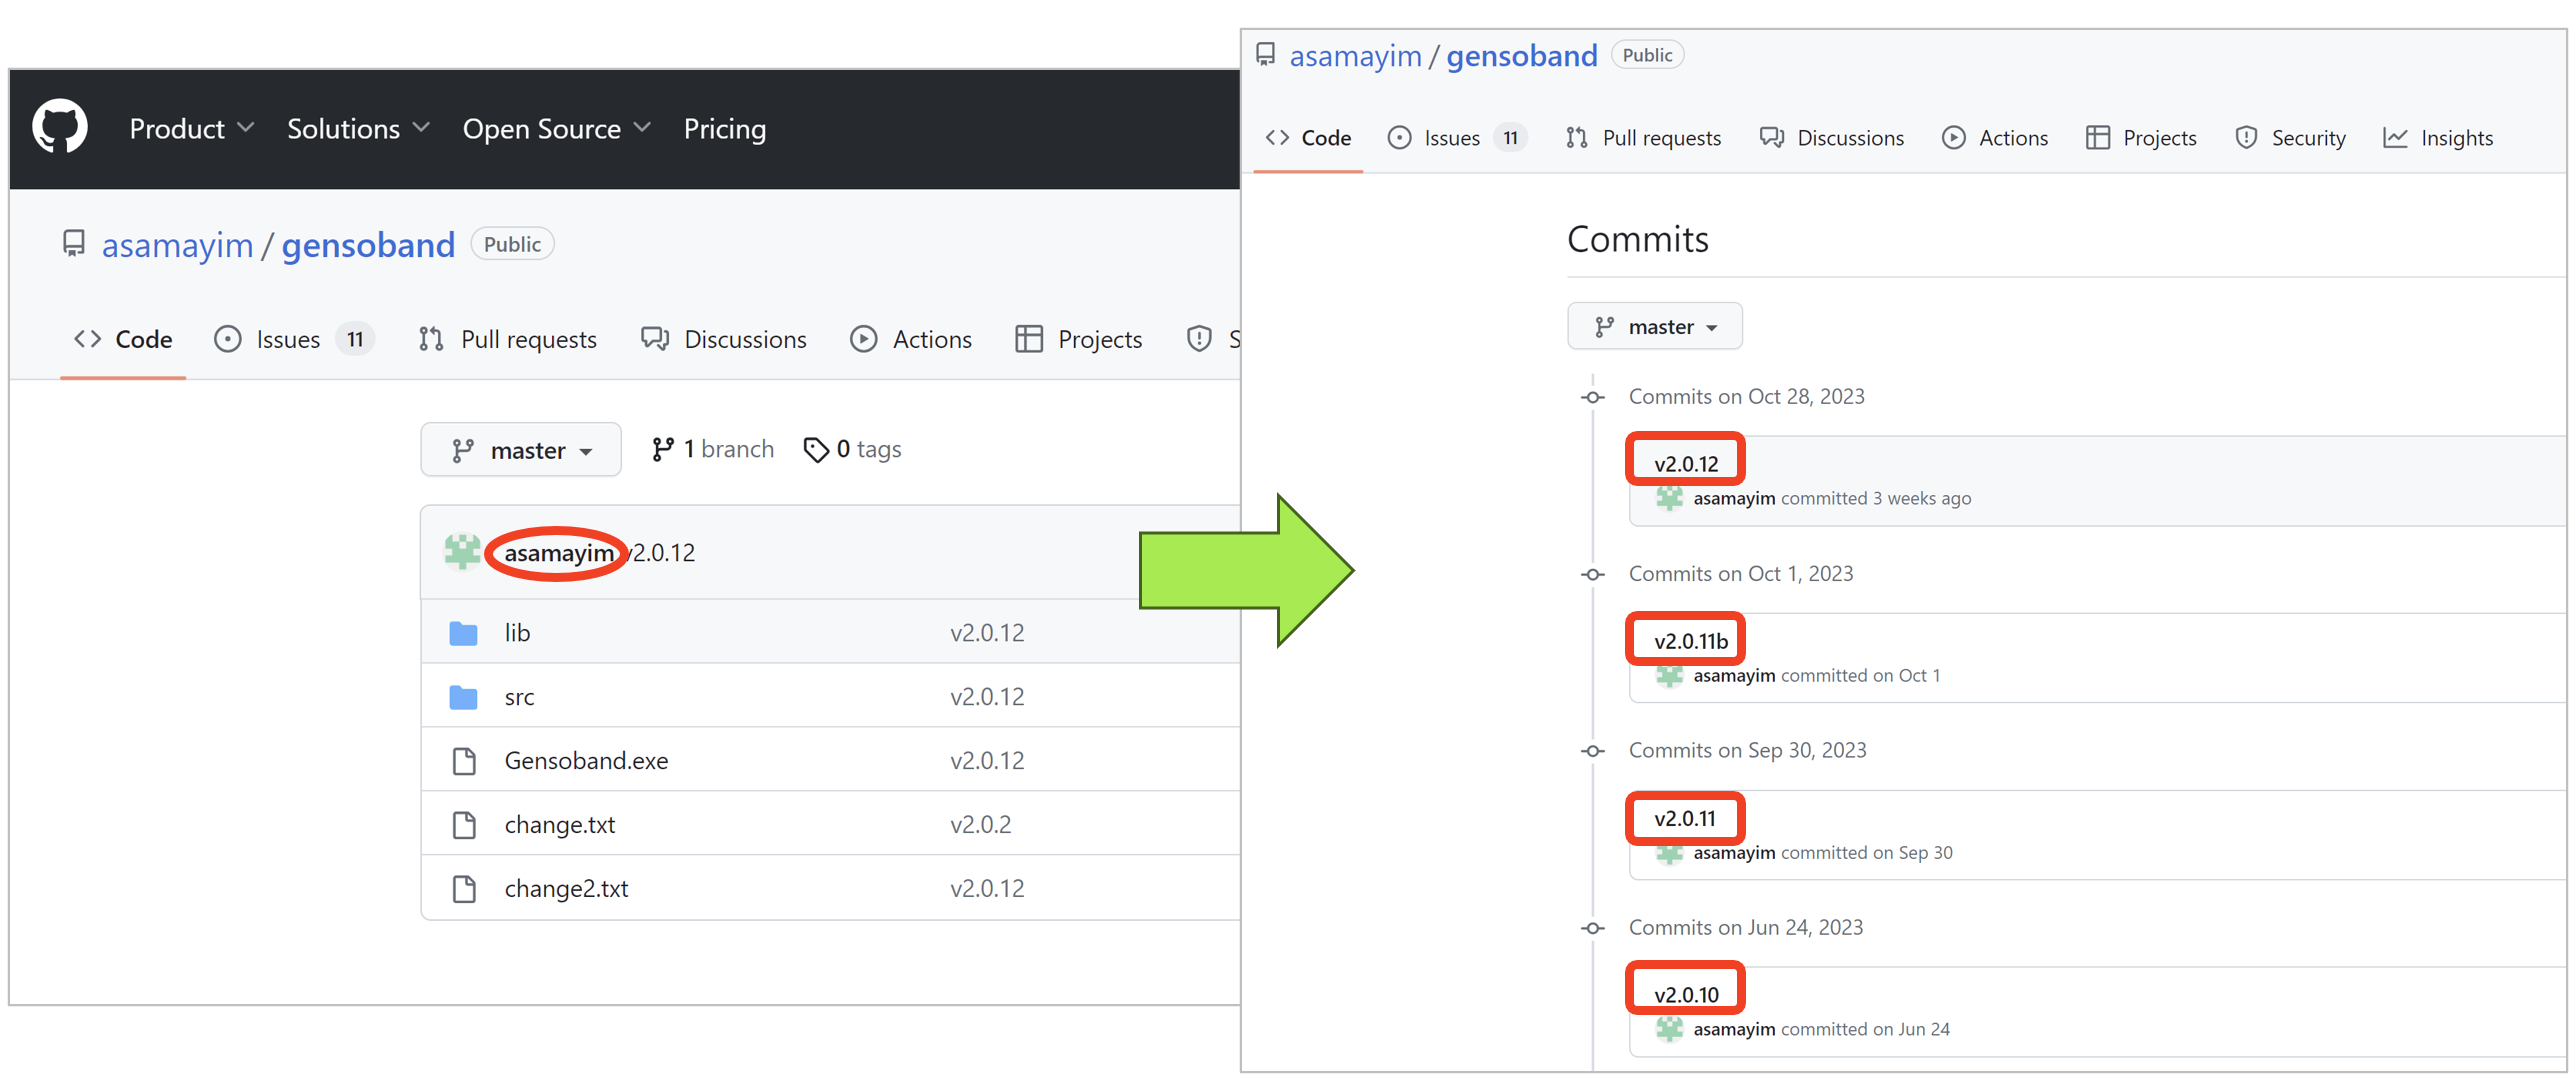
Task: Open the change.txt file
Action: (560, 824)
